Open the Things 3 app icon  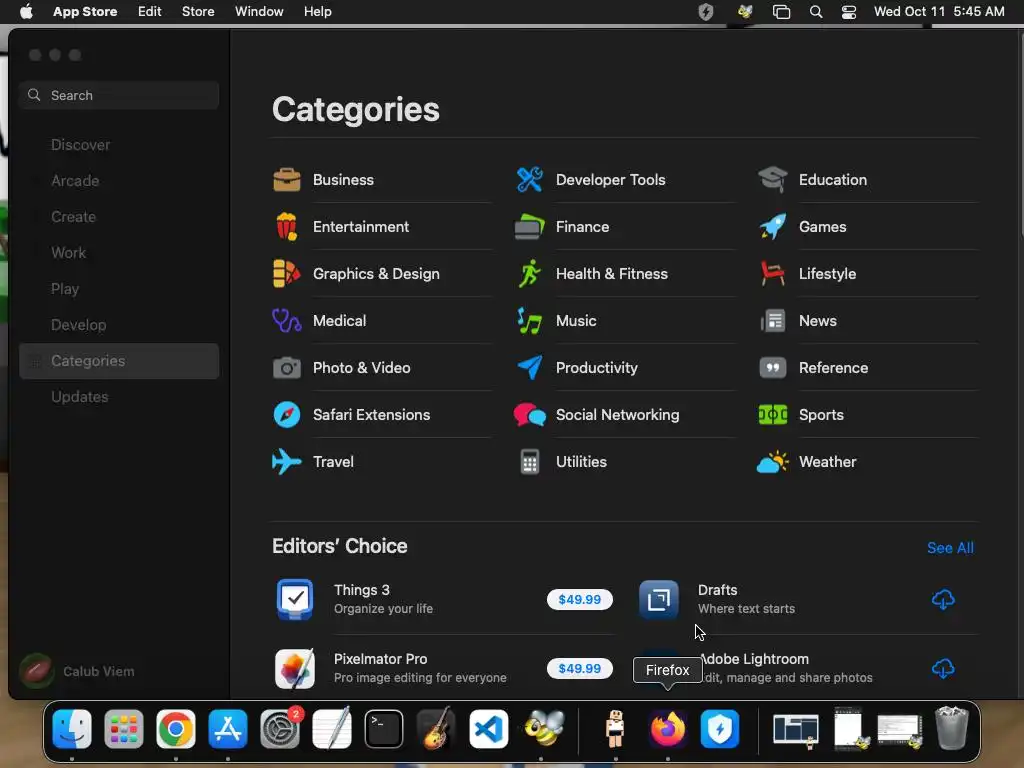tap(295, 599)
